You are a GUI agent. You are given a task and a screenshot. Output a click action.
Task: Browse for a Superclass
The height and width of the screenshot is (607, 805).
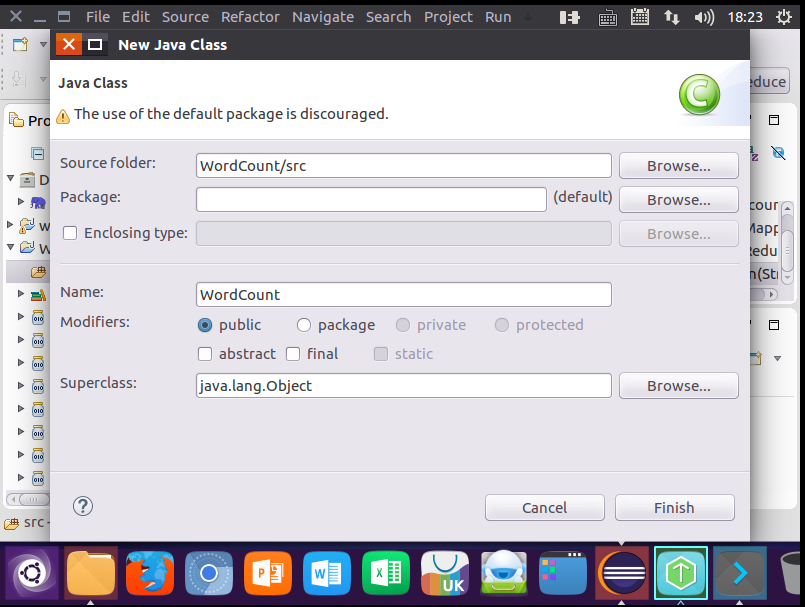(x=678, y=385)
